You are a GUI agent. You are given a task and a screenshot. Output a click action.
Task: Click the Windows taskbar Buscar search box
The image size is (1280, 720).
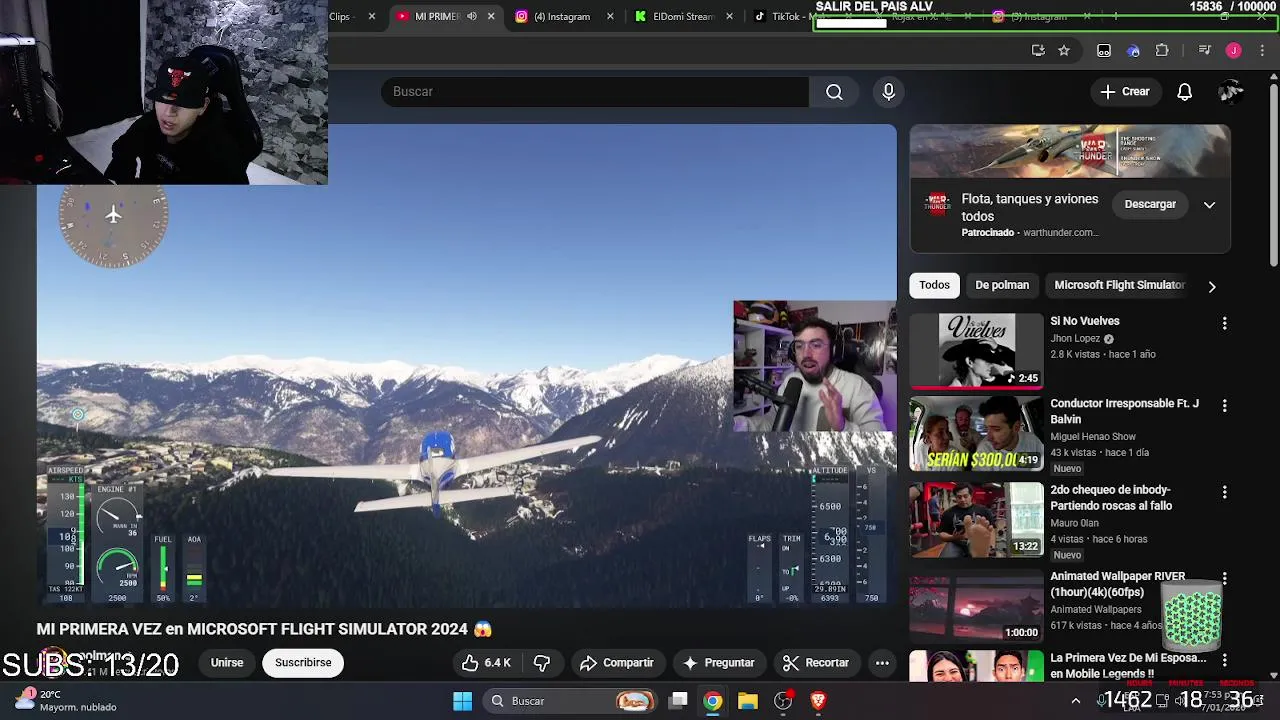coord(568,701)
